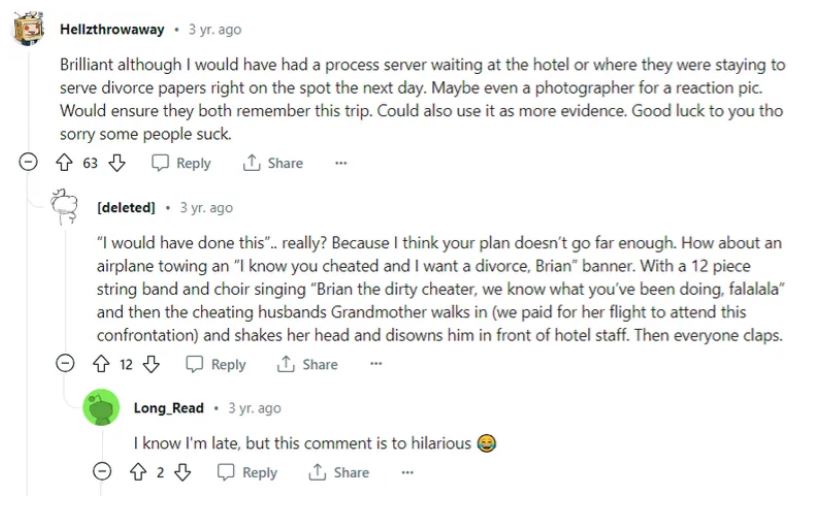Image resolution: width=824 pixels, height=511 pixels.
Task: Share Hellzthrowaway's comment
Action: tap(273, 163)
